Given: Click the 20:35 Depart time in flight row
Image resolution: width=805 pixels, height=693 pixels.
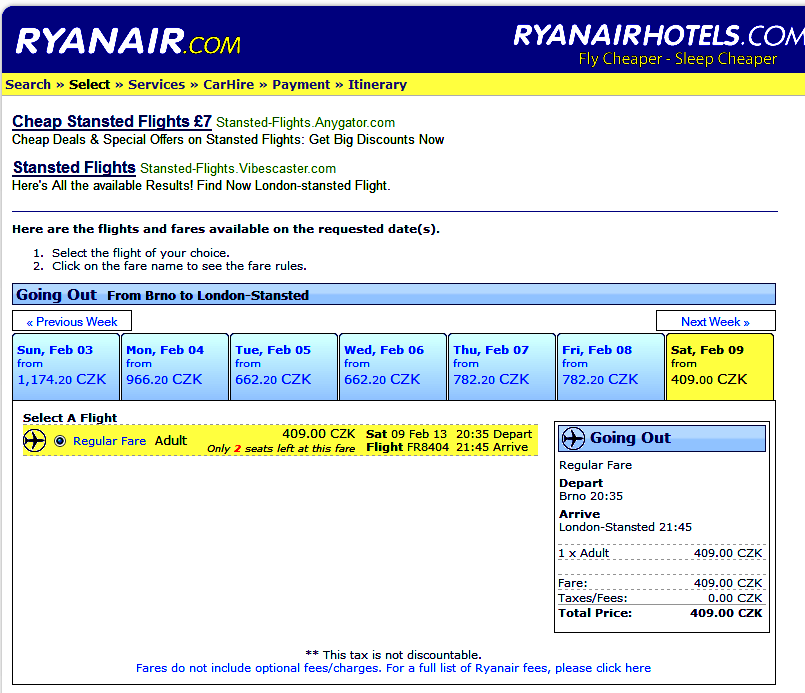Looking at the screenshot, I should 494,434.
